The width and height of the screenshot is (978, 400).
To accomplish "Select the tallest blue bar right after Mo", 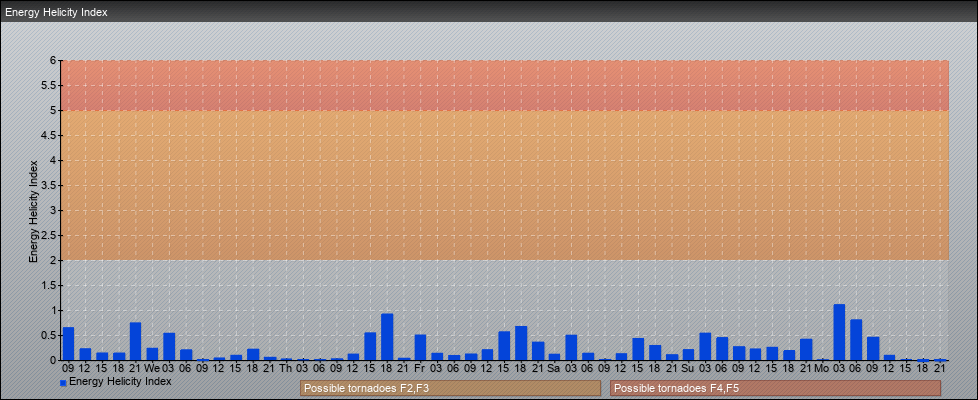I will pyautogui.click(x=839, y=332).
